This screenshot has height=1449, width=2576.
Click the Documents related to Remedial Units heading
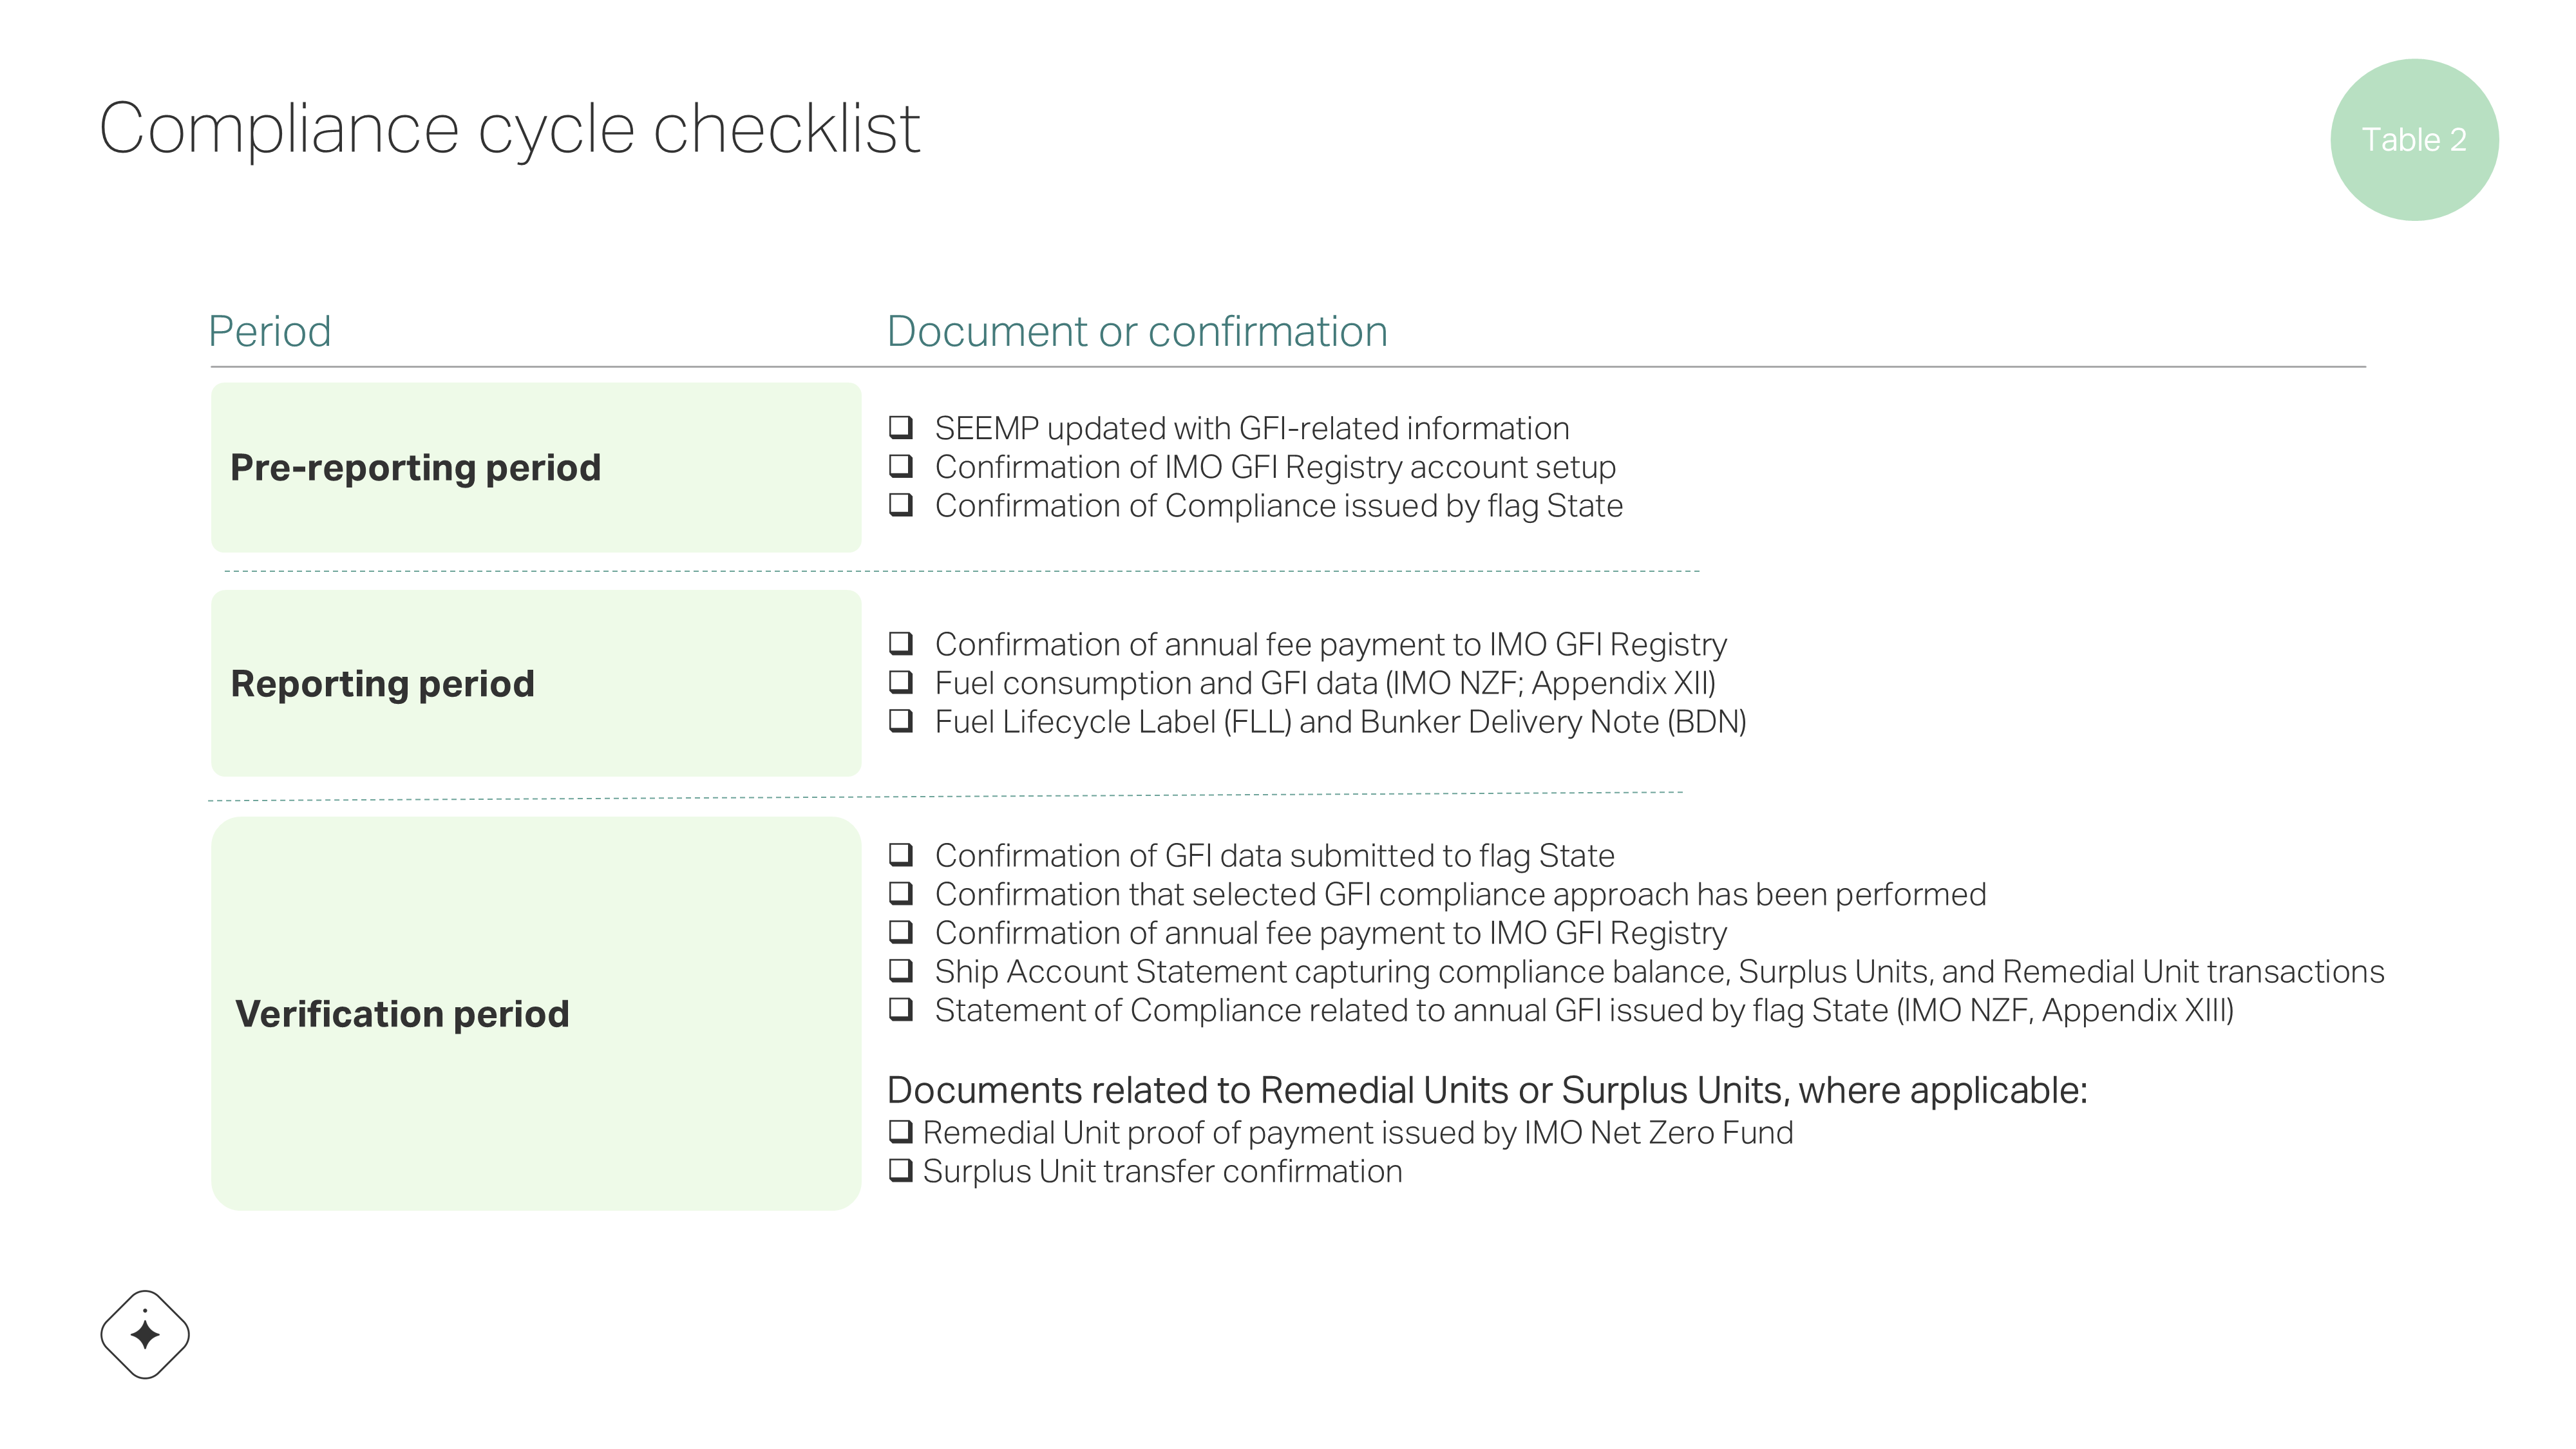pos(1487,1090)
